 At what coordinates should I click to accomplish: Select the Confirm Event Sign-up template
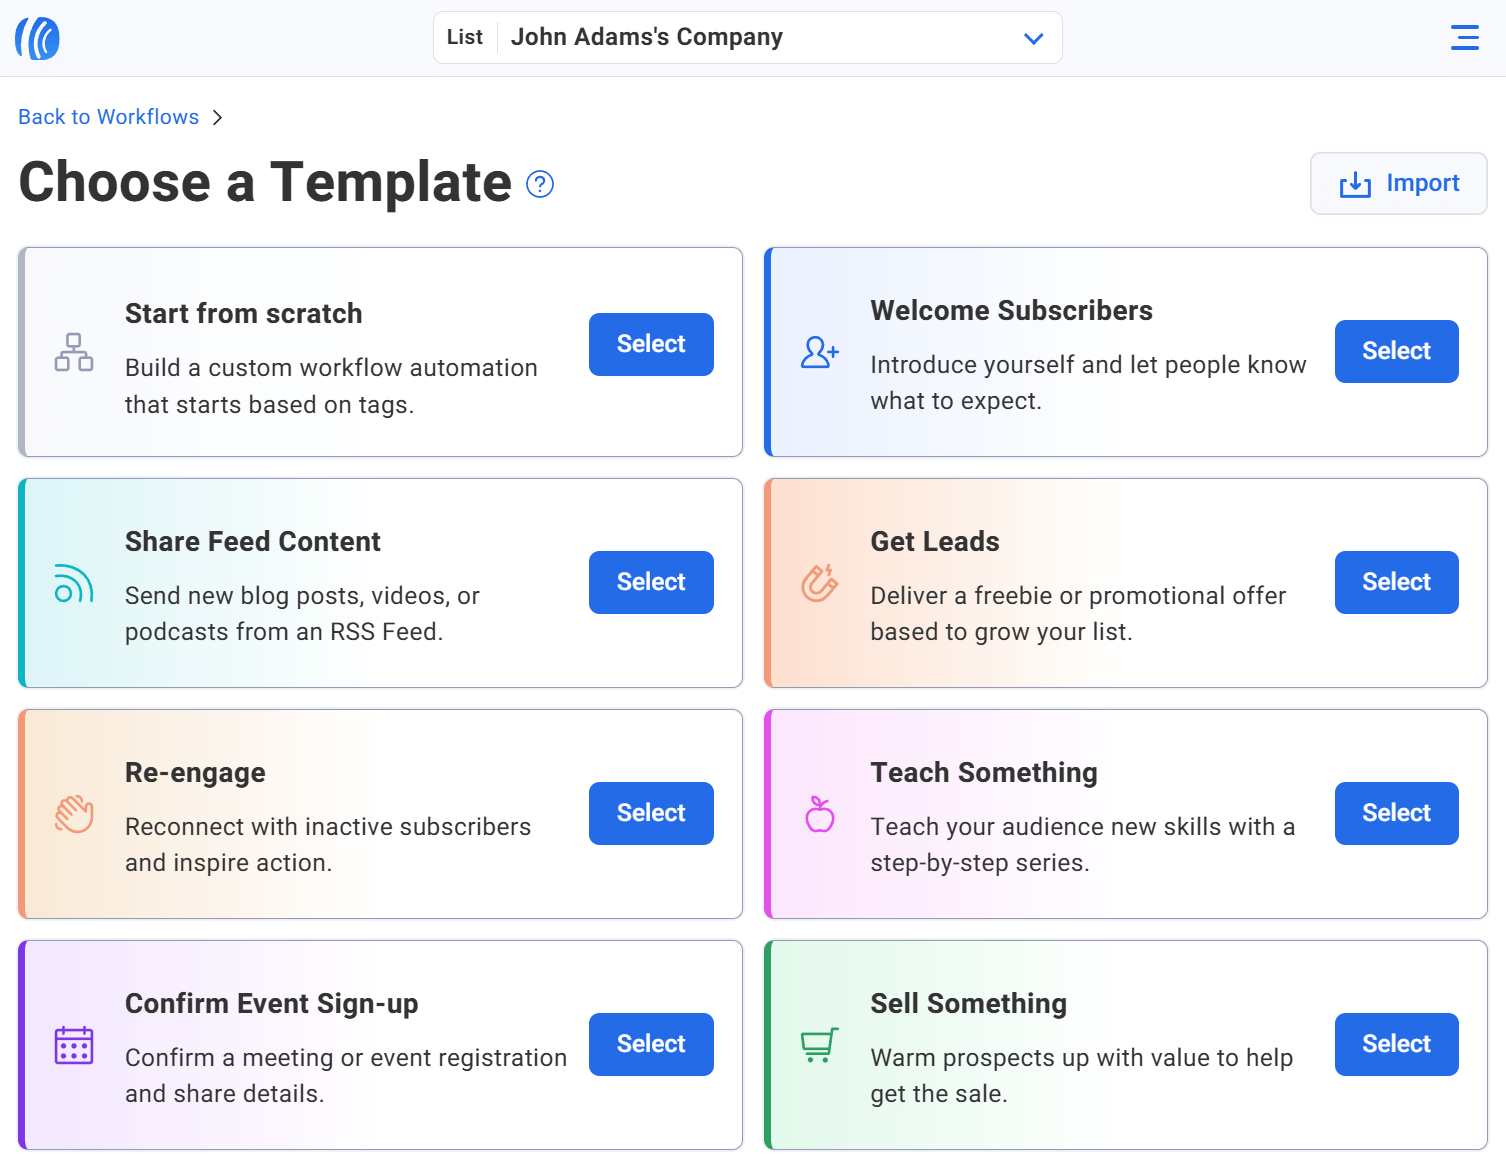[x=651, y=1044]
